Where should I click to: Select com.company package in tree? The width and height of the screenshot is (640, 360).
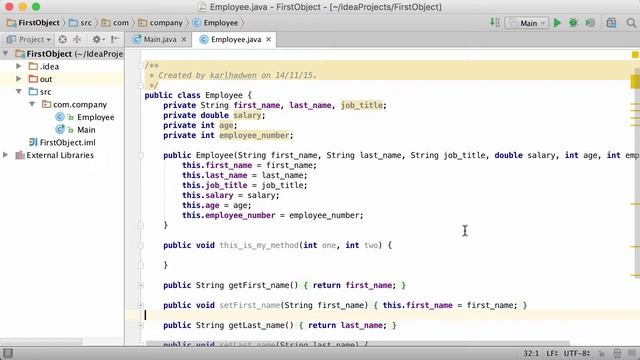coord(80,104)
